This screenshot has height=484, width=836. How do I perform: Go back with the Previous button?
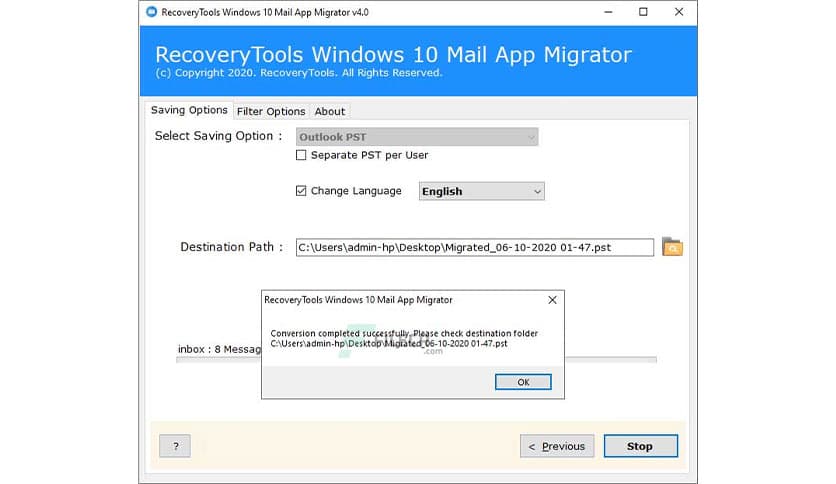tap(557, 446)
